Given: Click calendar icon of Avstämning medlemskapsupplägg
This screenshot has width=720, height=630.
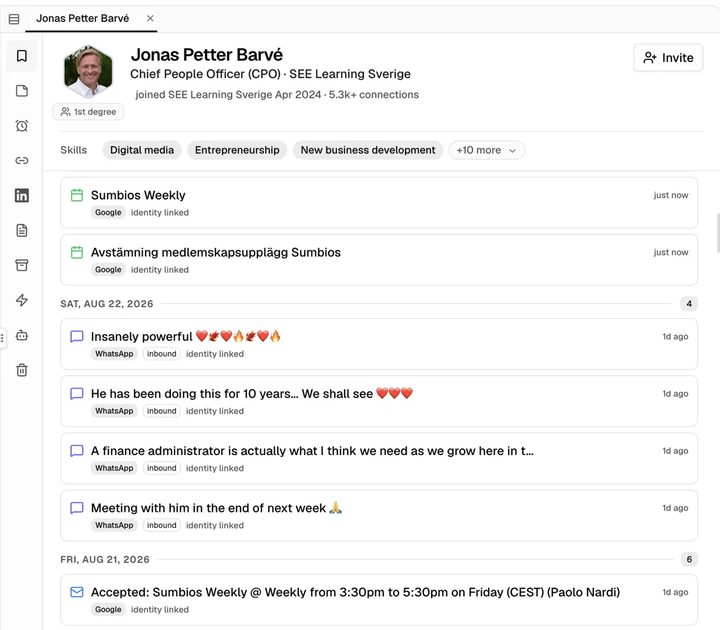Looking at the screenshot, I should 77,252.
